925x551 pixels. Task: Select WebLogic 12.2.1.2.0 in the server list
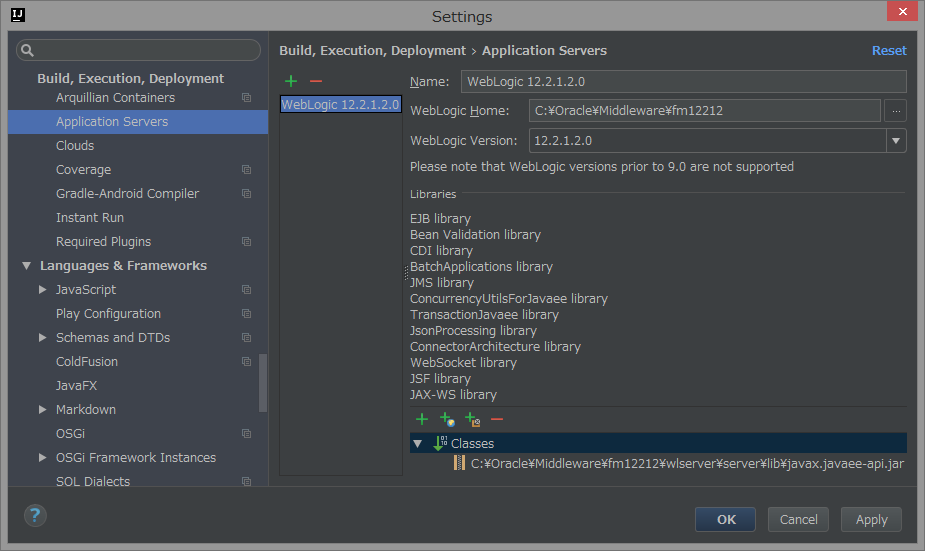340,104
